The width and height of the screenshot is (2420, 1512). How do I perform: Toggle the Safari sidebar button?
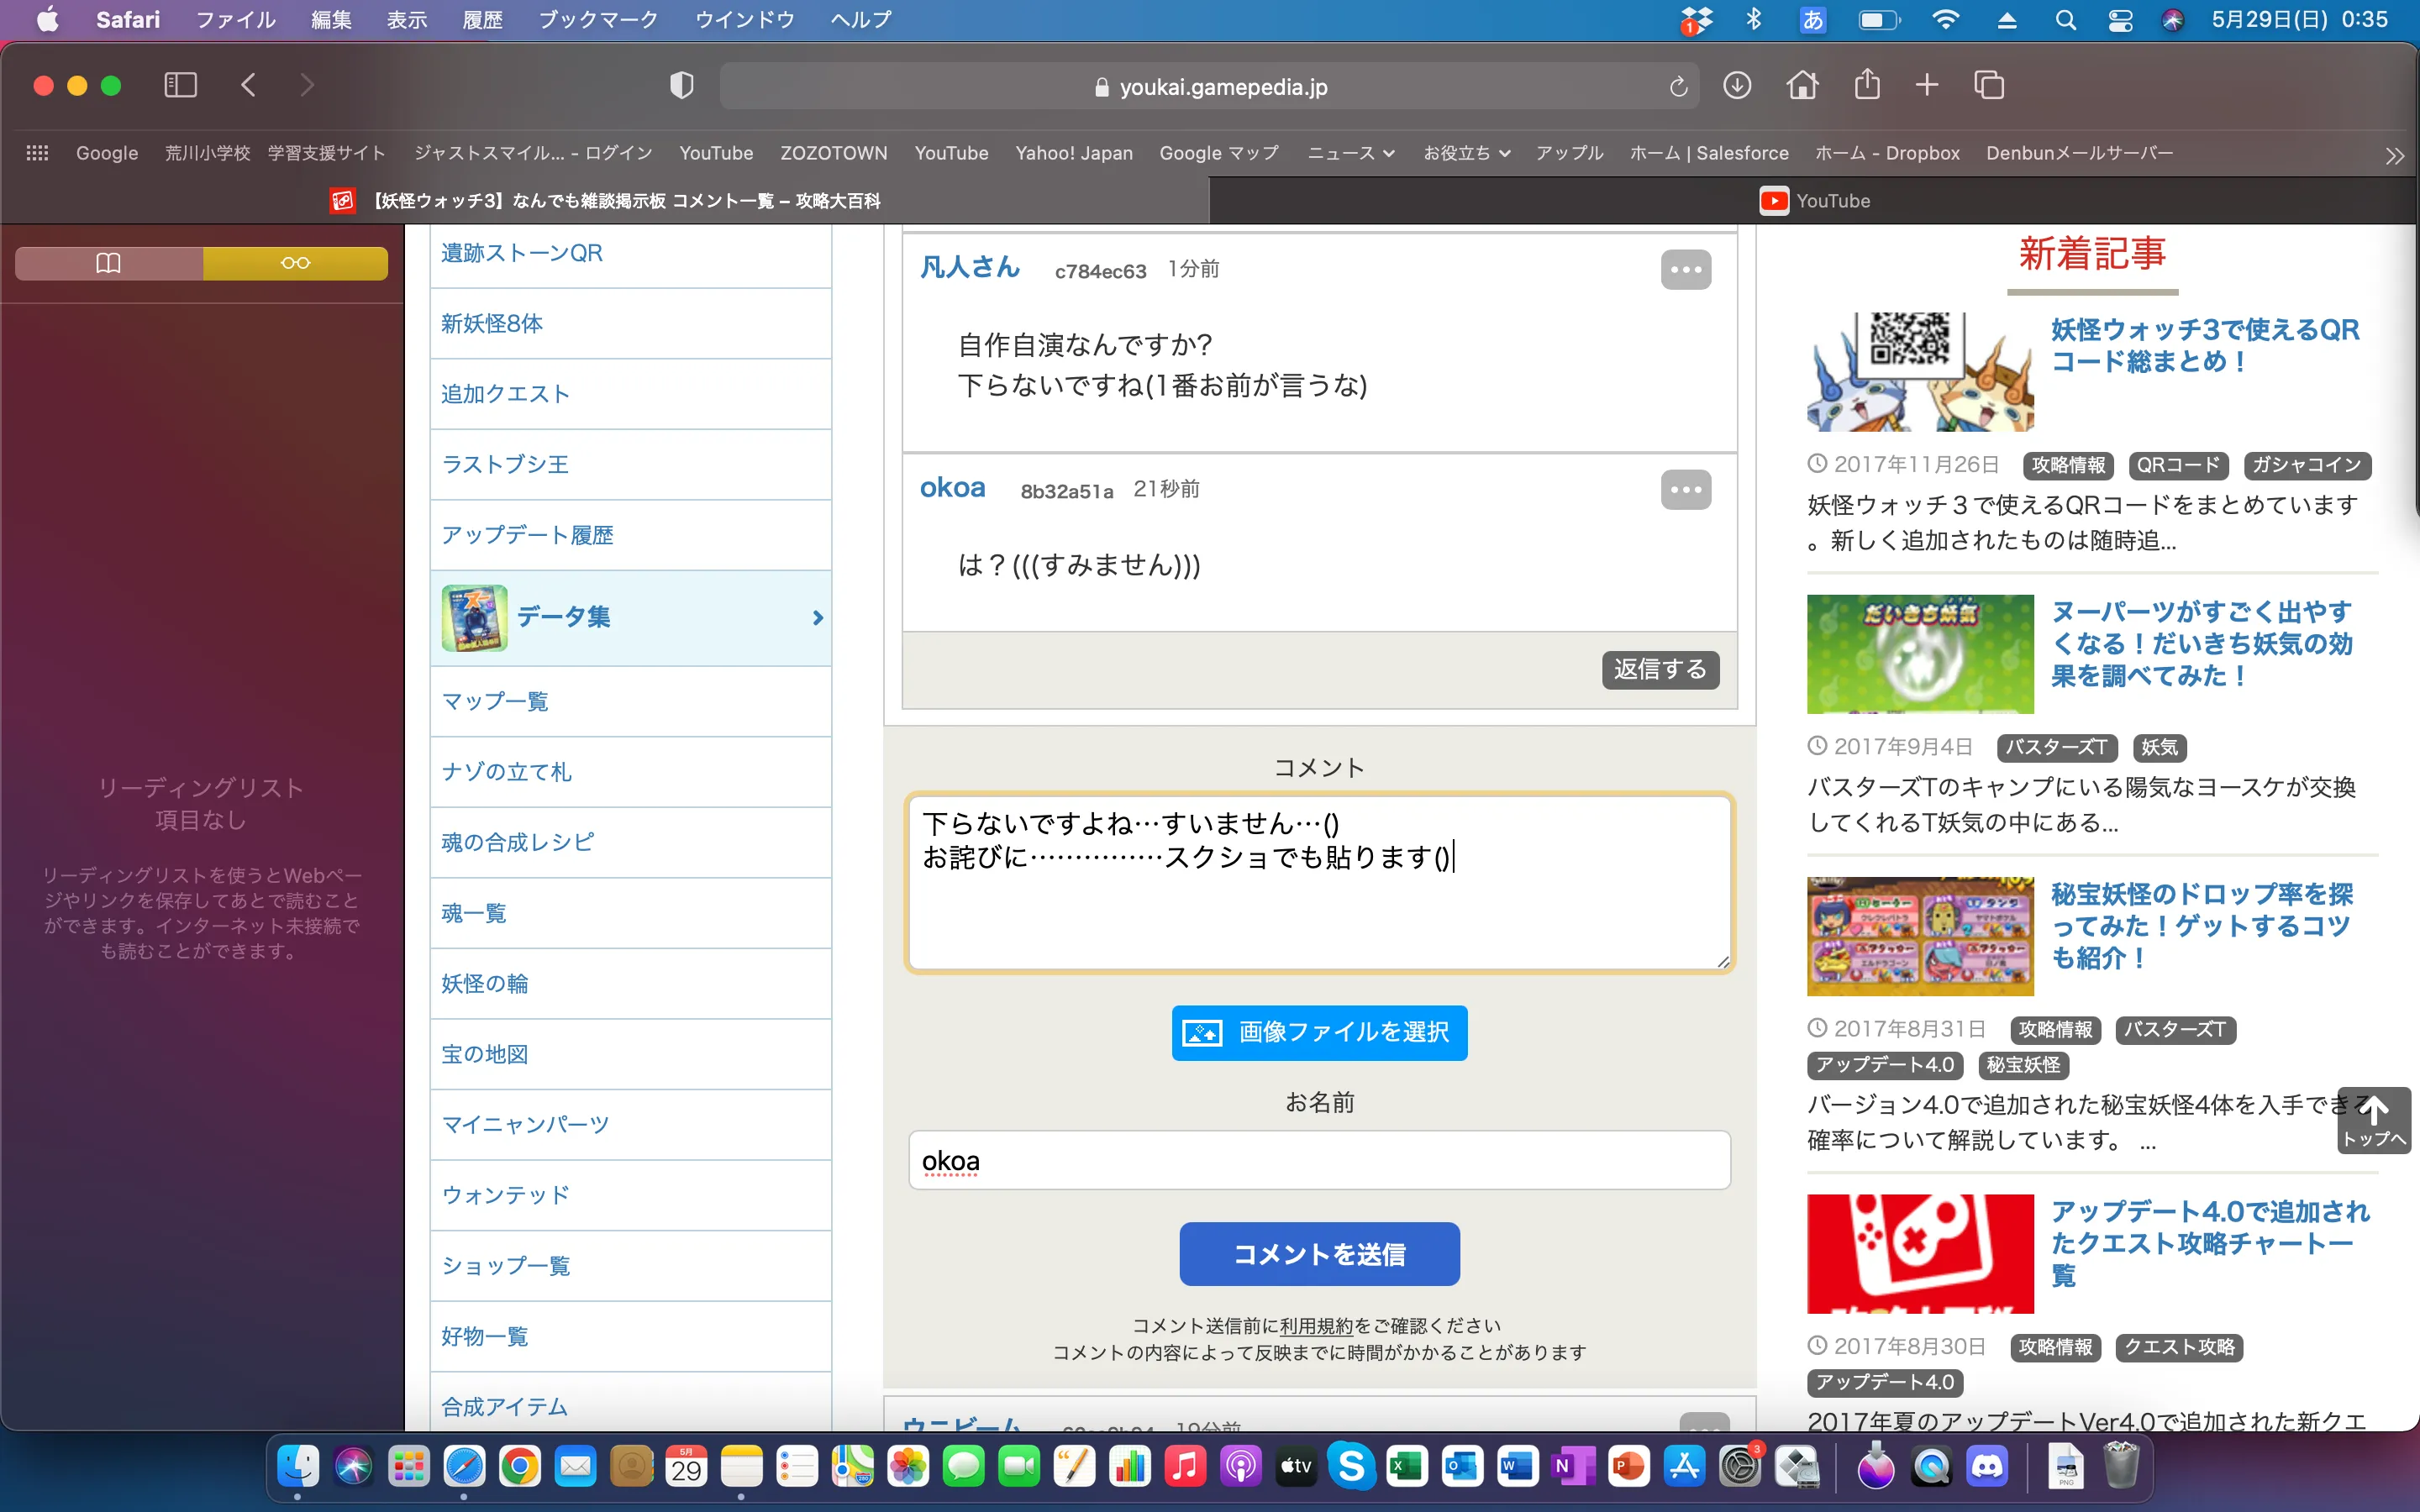[x=180, y=86]
